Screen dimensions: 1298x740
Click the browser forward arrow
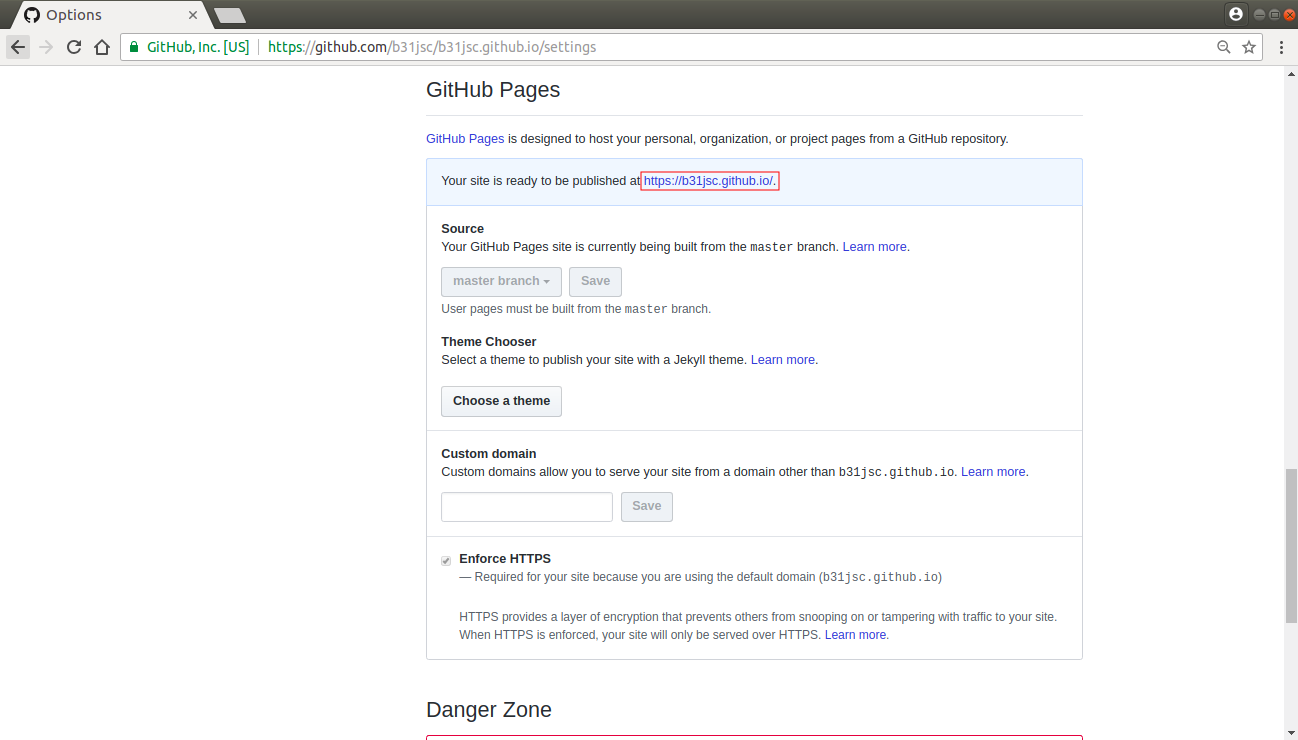point(46,47)
